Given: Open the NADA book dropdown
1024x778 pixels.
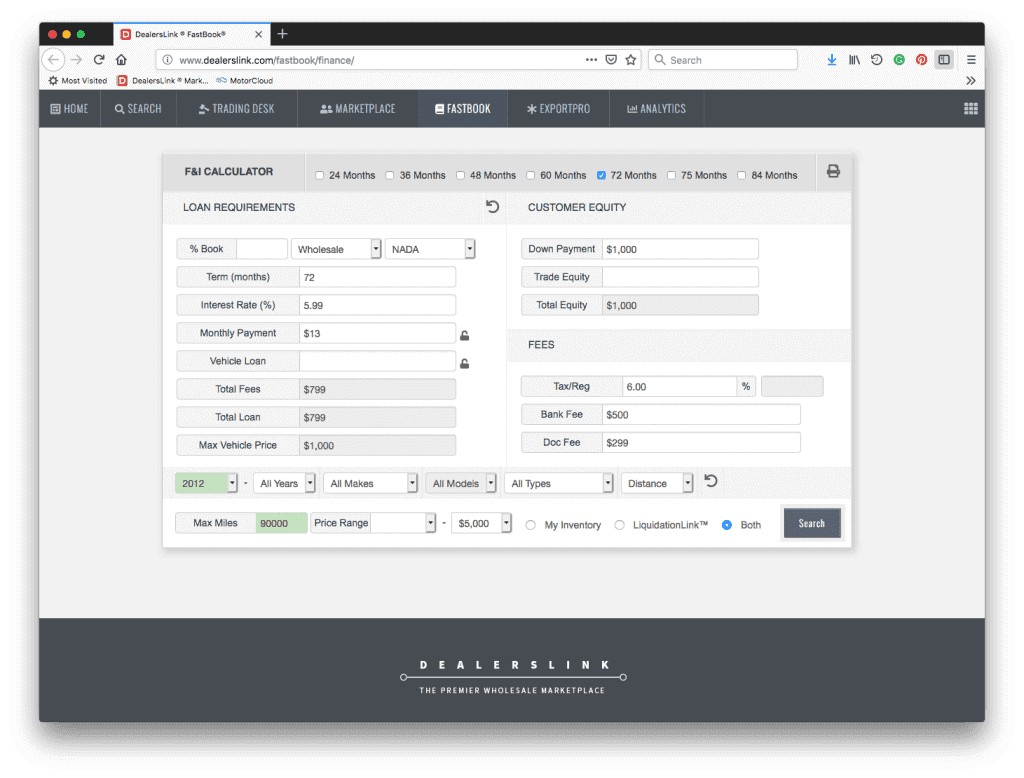Looking at the screenshot, I should pos(430,249).
